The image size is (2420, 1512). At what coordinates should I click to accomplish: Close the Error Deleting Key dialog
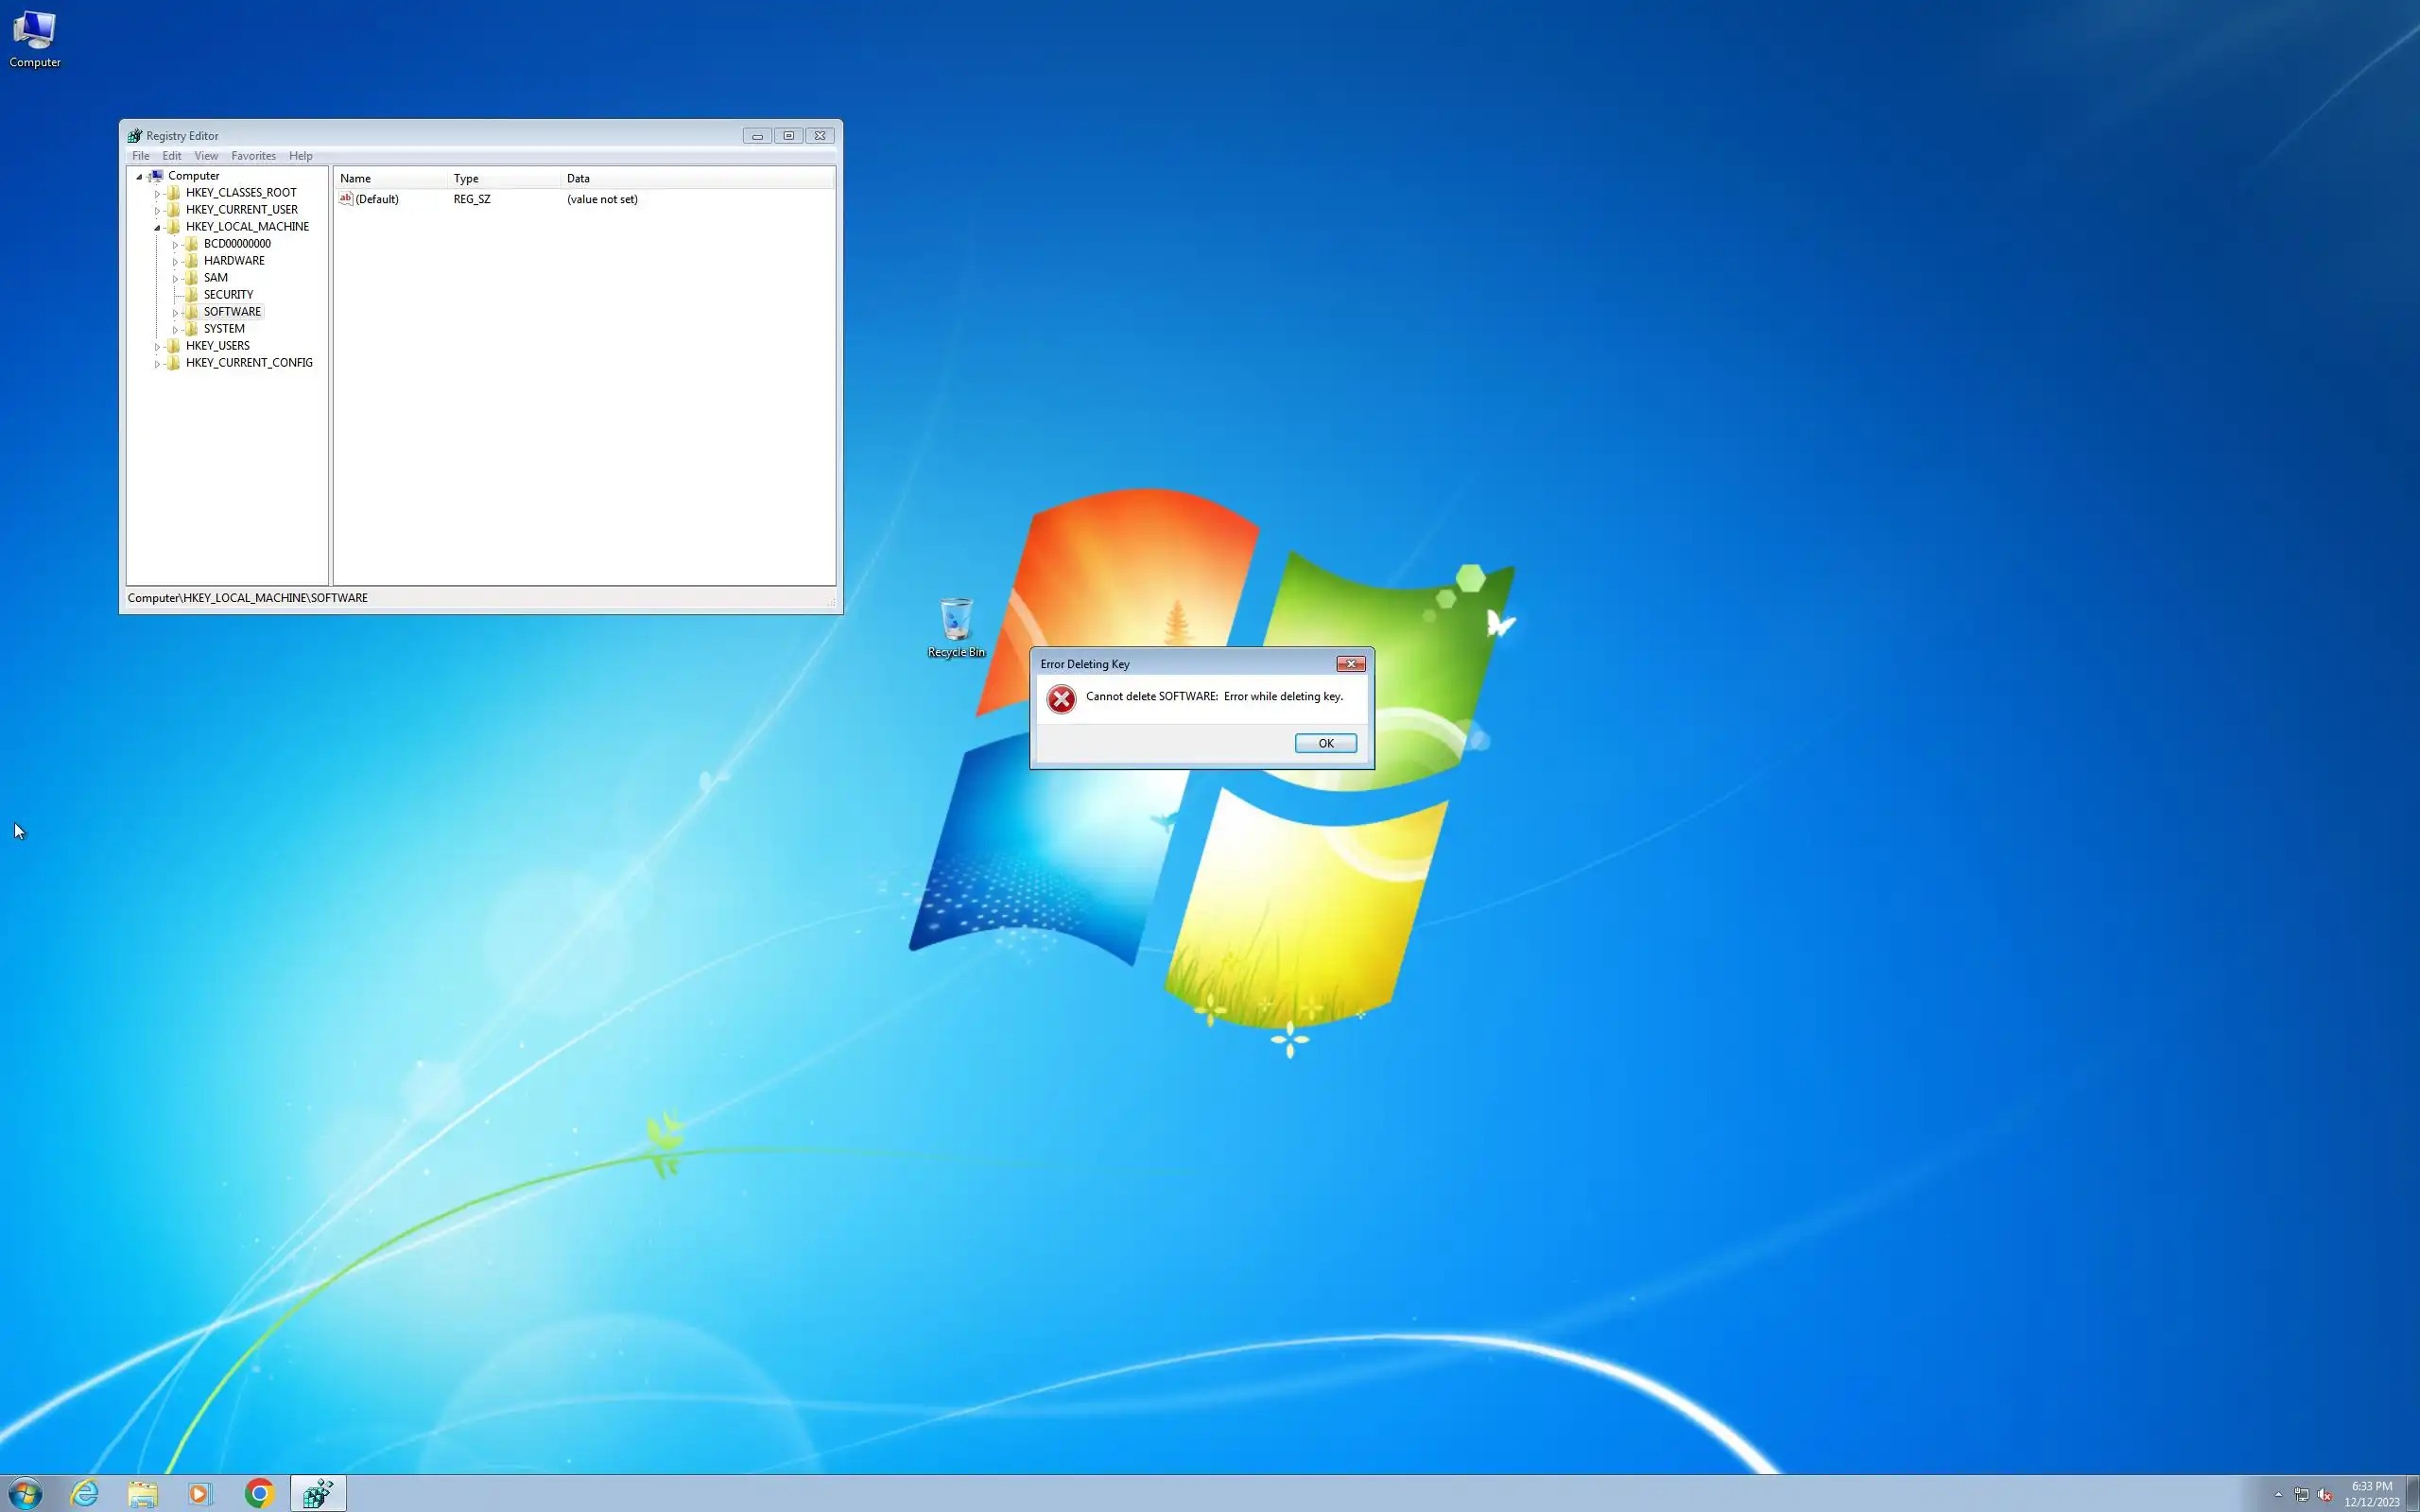1350,664
